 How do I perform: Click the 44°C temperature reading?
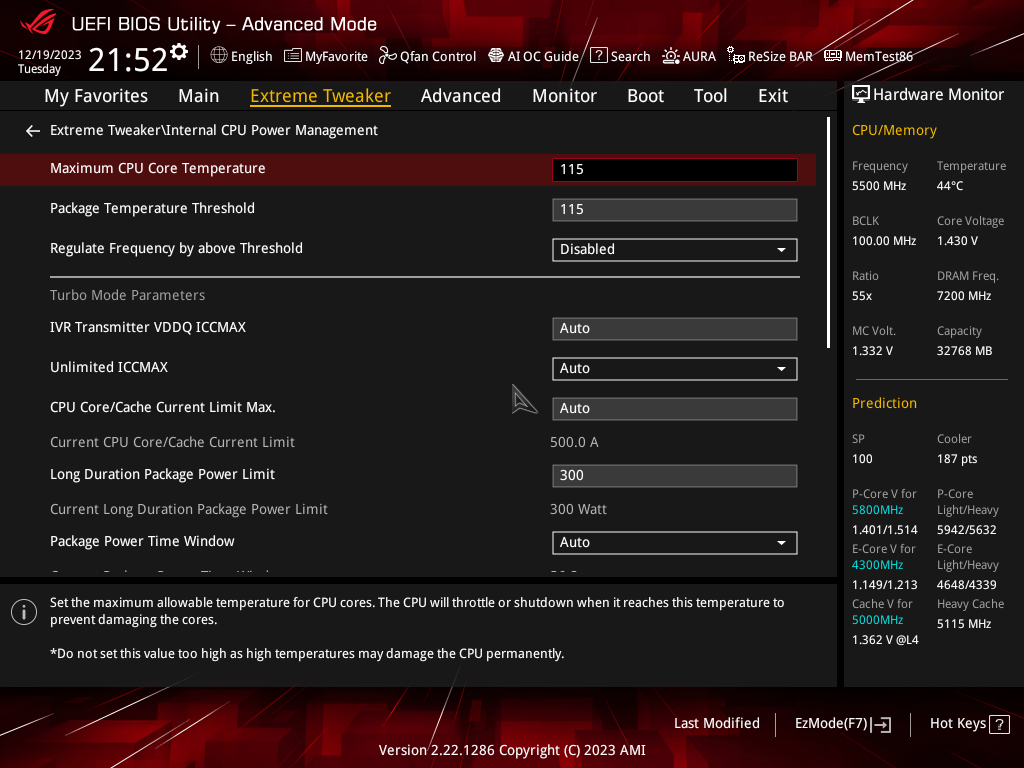(950, 186)
